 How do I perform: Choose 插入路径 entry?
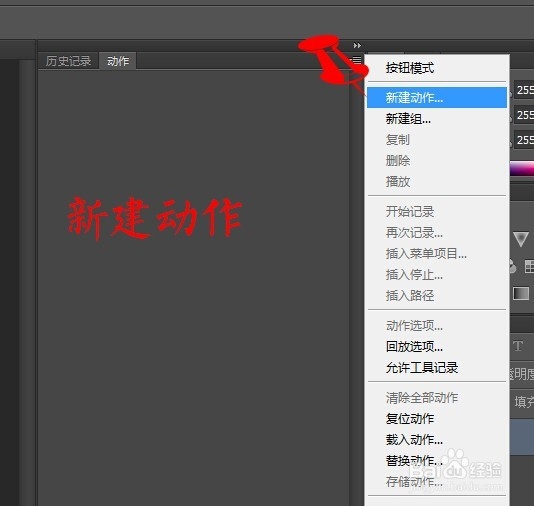437,296
